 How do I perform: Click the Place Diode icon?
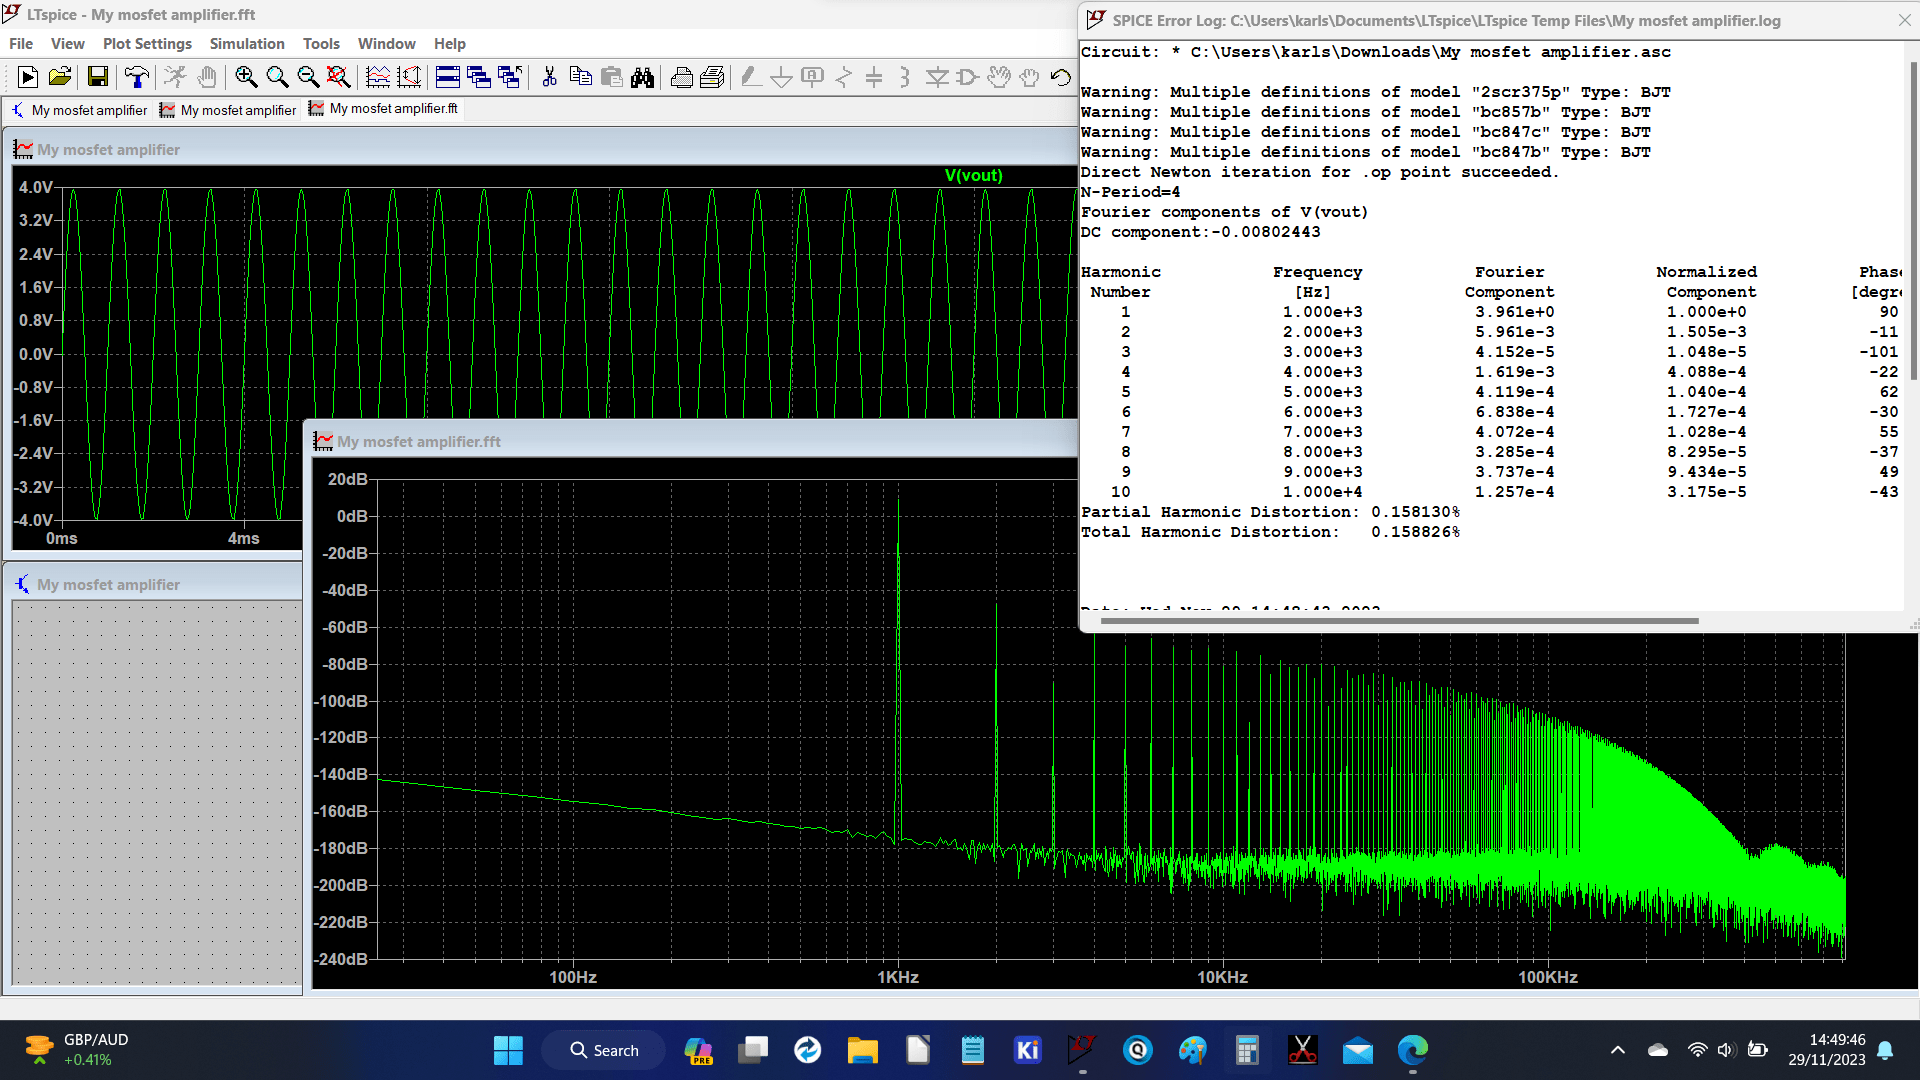(937, 77)
